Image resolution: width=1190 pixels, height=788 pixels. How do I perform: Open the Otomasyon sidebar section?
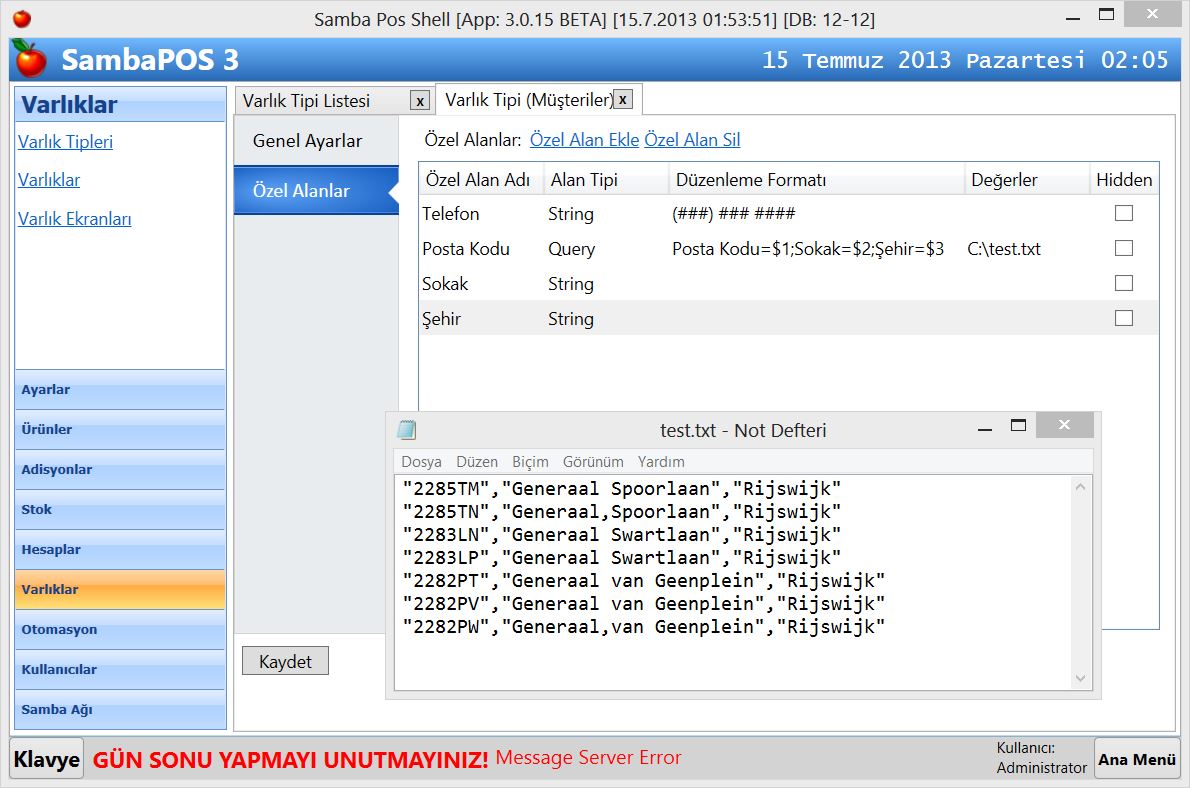click(120, 630)
